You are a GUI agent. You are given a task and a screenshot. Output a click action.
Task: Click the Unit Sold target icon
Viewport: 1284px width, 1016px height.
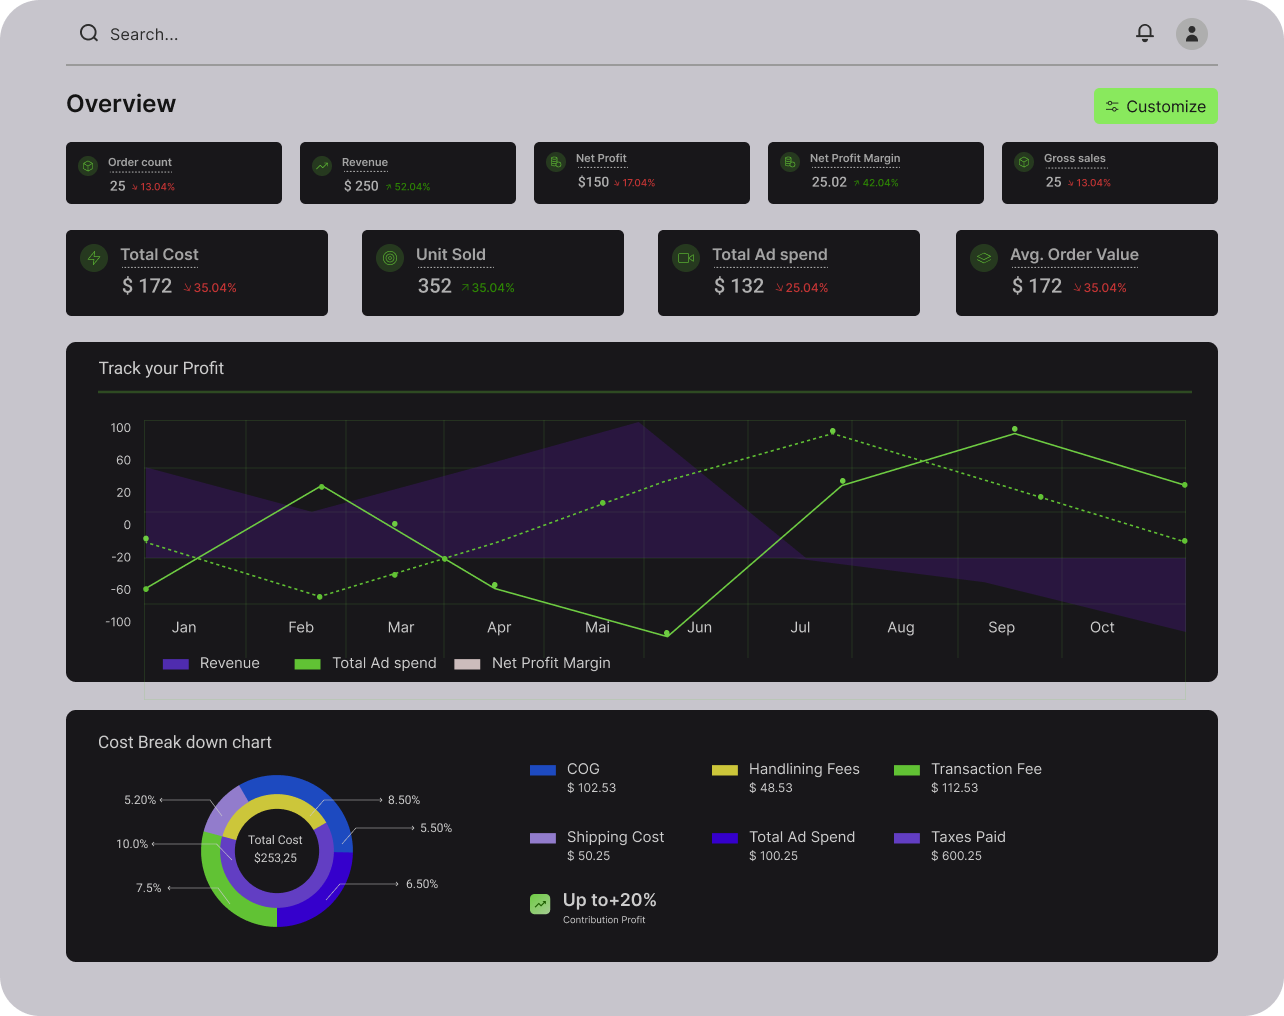390,258
